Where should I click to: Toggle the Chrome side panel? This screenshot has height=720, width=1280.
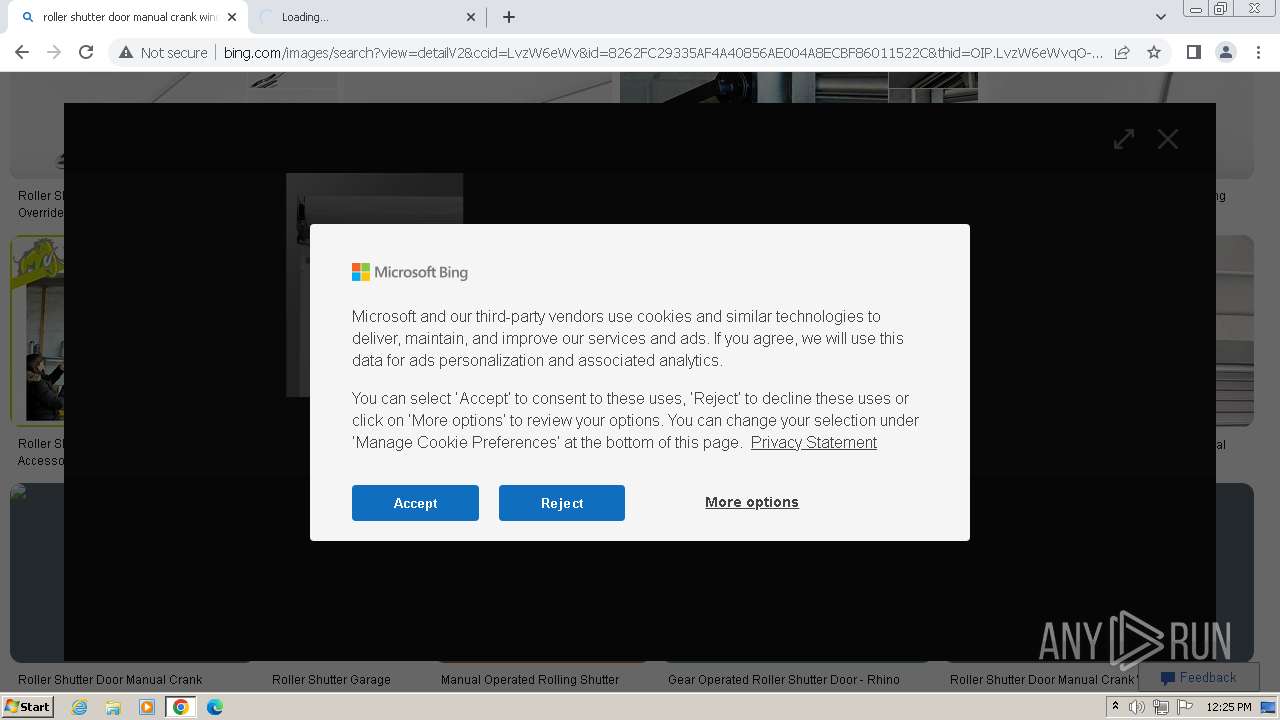[x=1193, y=52]
